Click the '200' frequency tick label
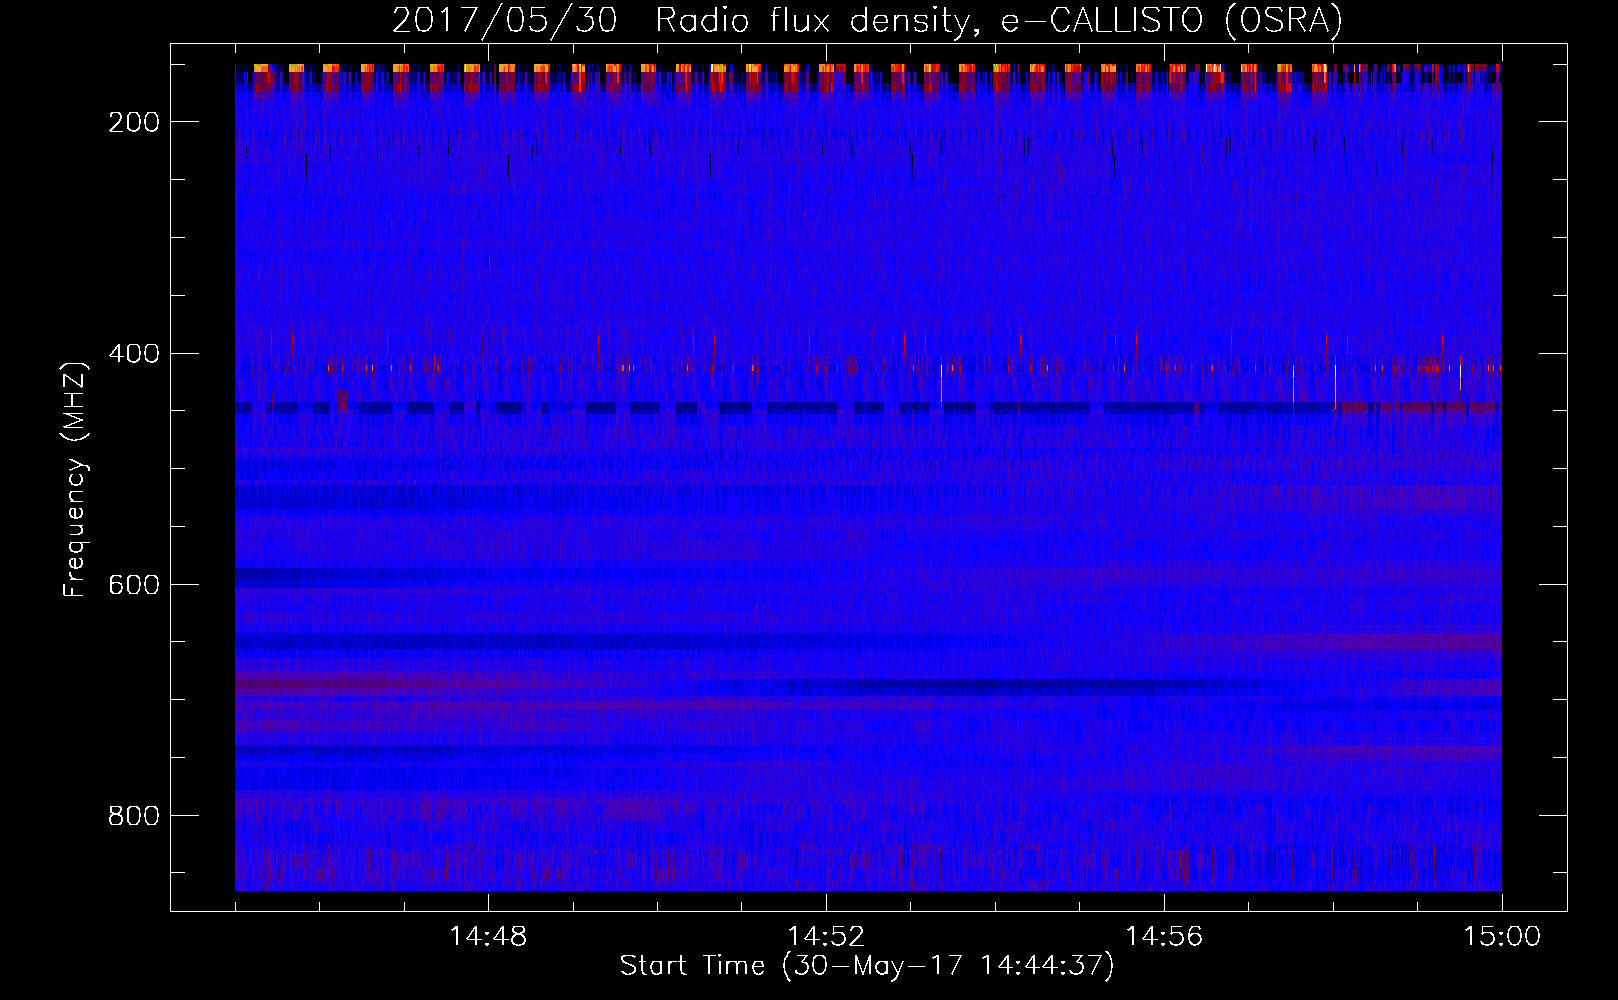The width and height of the screenshot is (1618, 1000). 133,122
